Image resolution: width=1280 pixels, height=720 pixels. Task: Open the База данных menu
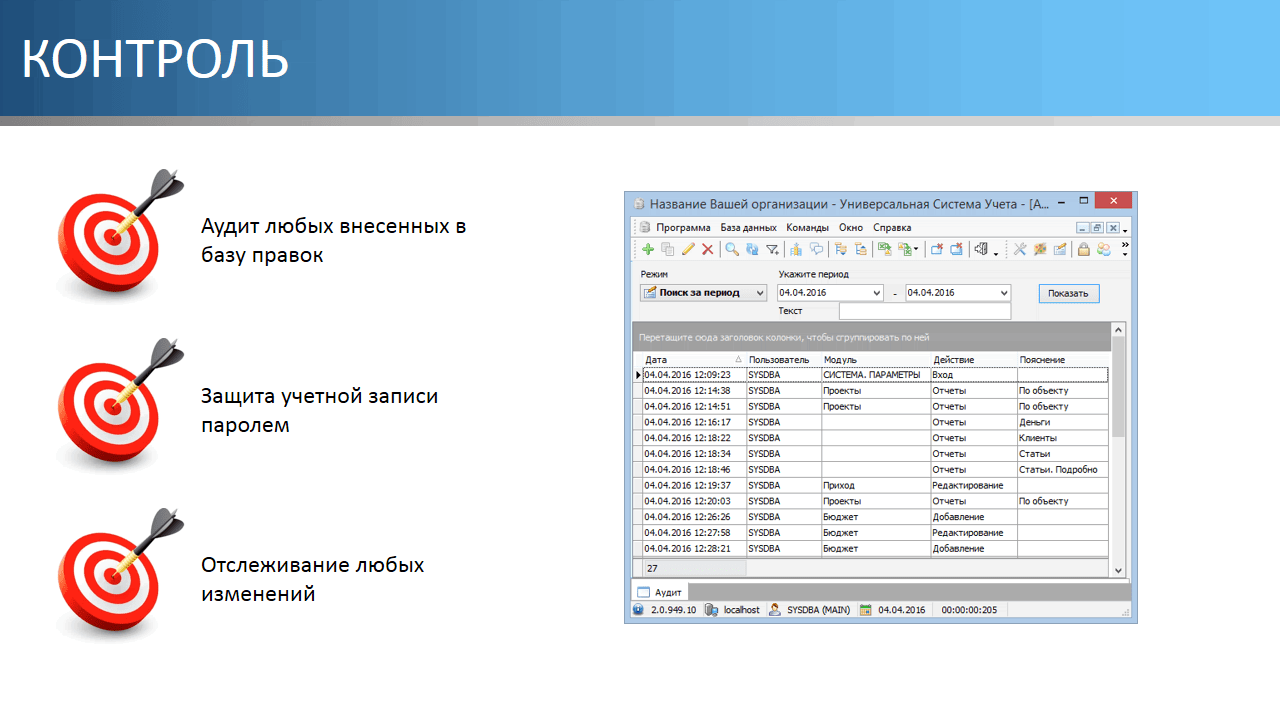(748, 227)
